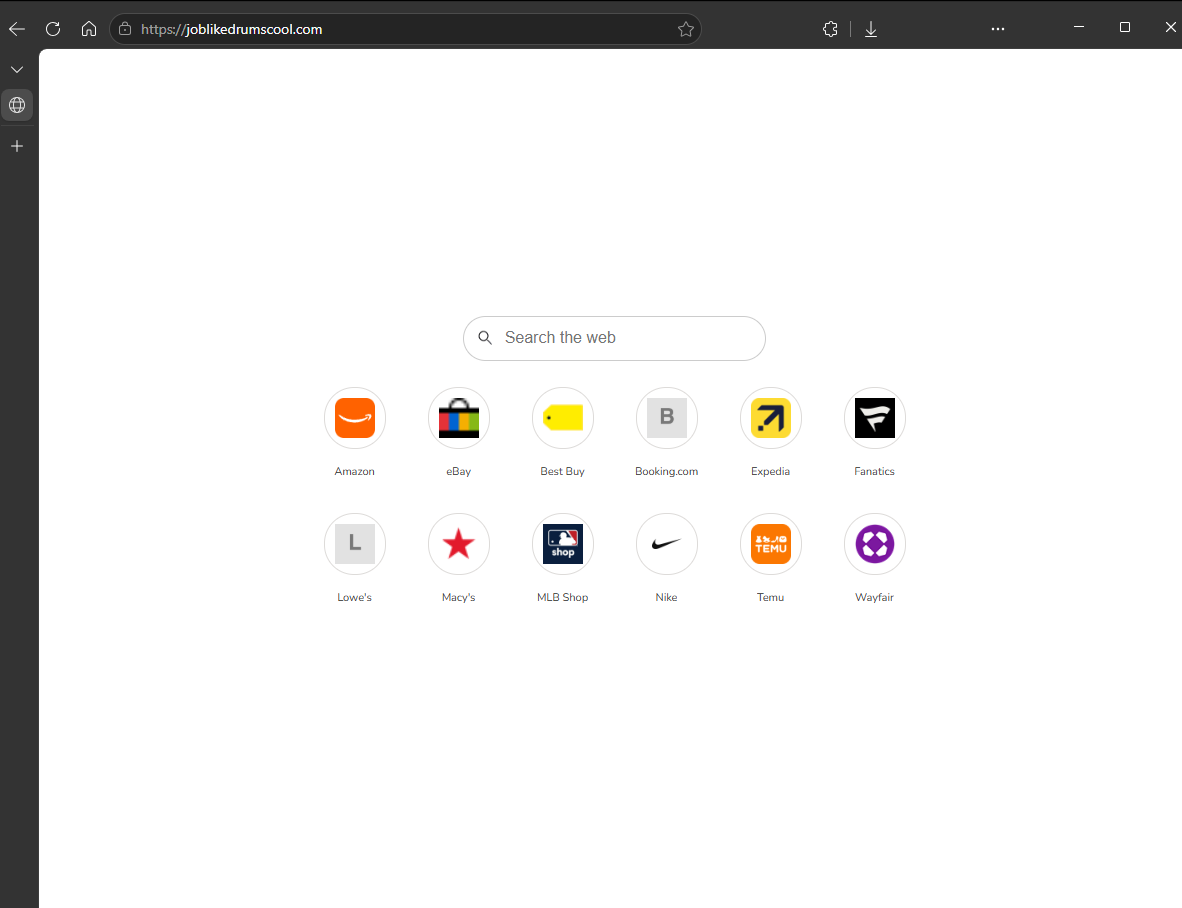Open the Nike swoosh shortcut icon

[667, 544]
